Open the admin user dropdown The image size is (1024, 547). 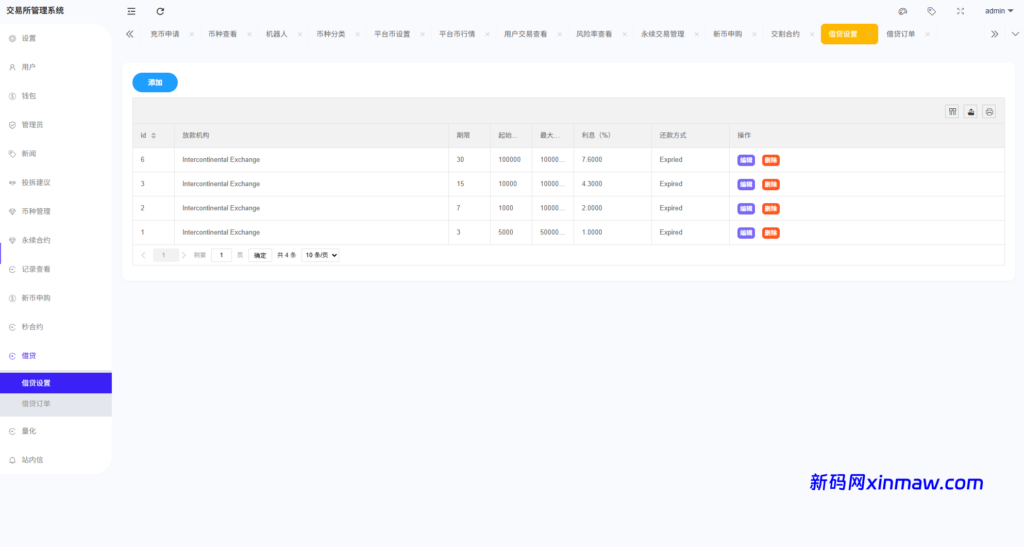coord(998,11)
